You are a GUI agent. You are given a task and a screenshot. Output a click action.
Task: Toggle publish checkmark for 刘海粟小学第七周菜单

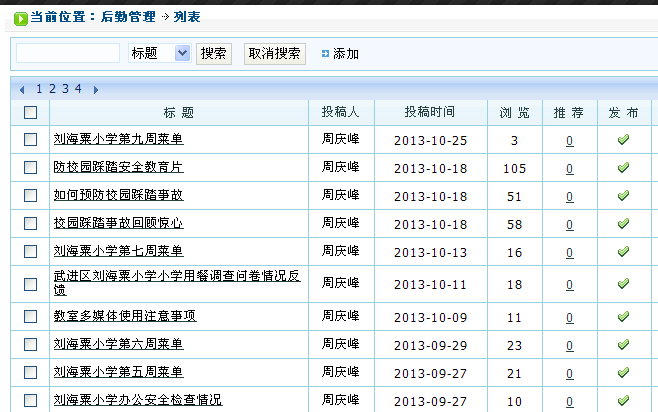click(x=624, y=252)
